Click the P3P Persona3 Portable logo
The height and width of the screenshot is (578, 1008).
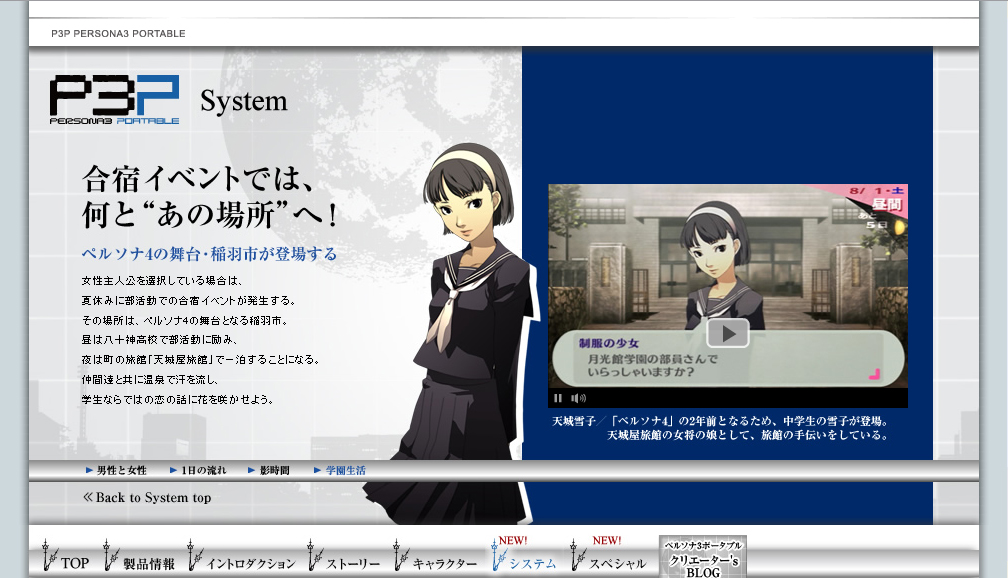pyautogui.click(x=114, y=100)
